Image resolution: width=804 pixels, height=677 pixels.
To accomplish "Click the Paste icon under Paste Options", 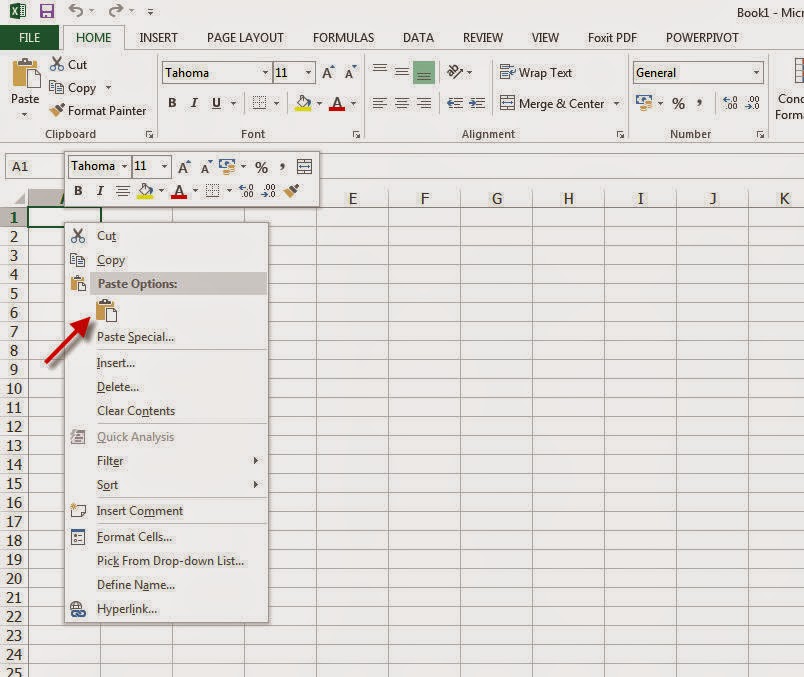I will pos(106,310).
